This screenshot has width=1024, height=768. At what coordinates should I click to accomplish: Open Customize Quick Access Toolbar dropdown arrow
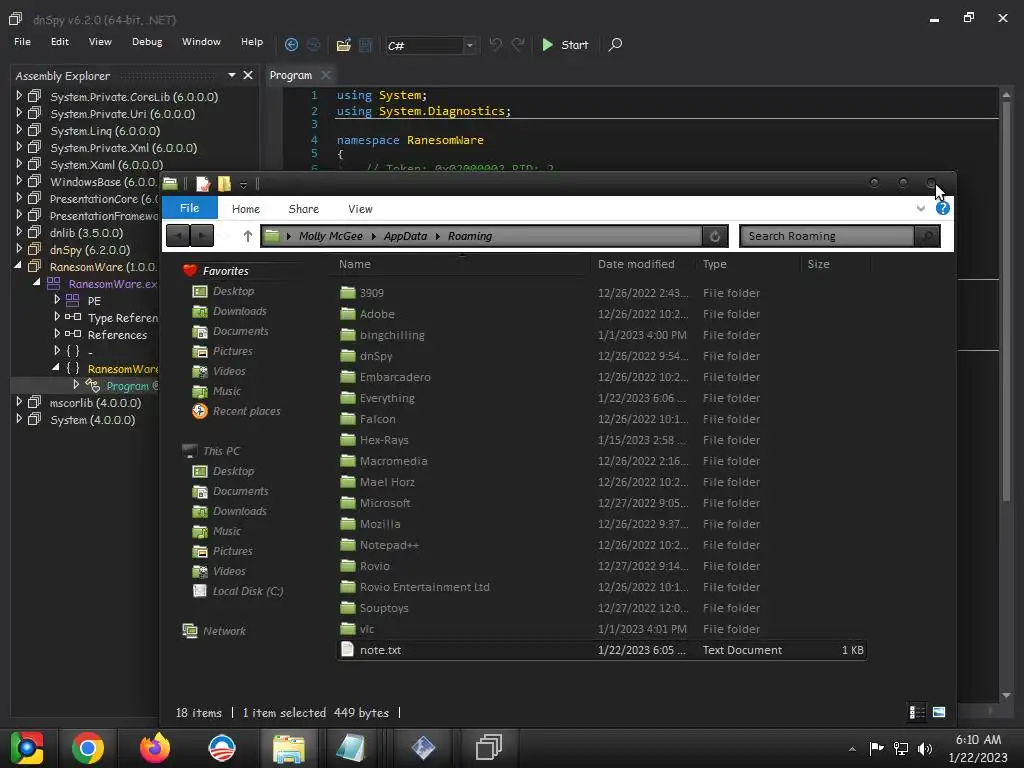click(x=243, y=185)
